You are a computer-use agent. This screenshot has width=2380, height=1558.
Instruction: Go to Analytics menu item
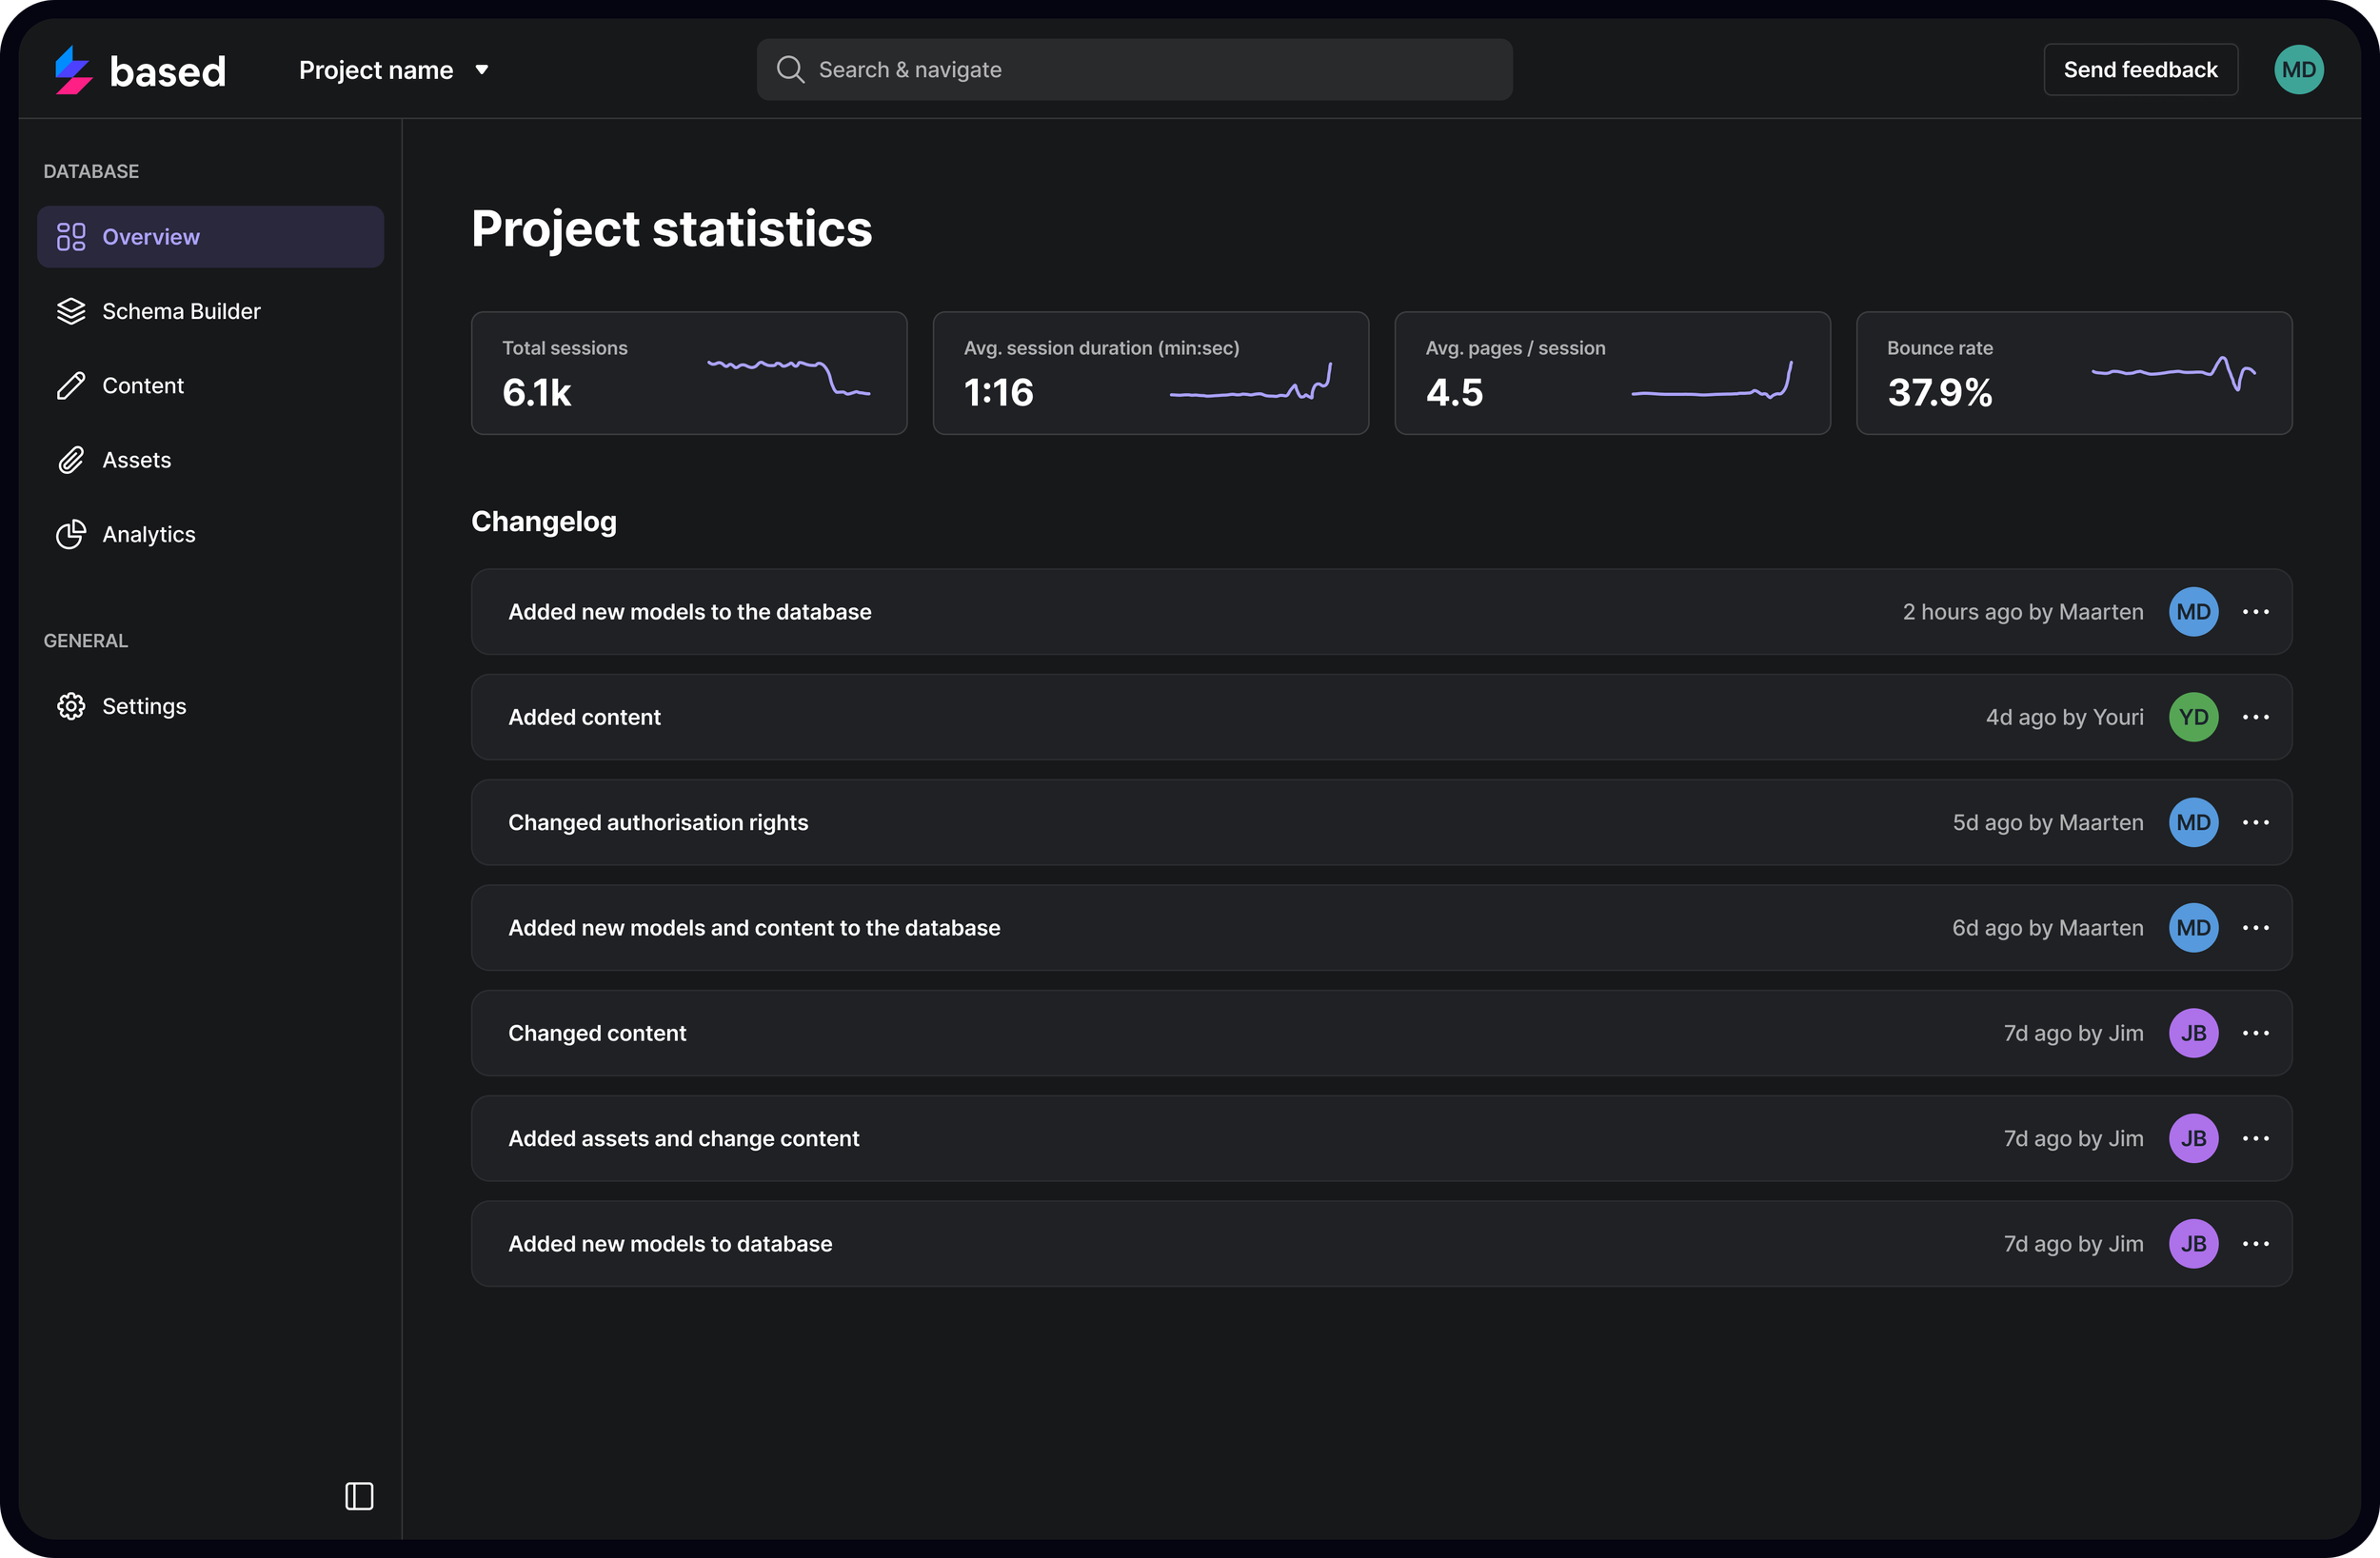pyautogui.click(x=149, y=534)
